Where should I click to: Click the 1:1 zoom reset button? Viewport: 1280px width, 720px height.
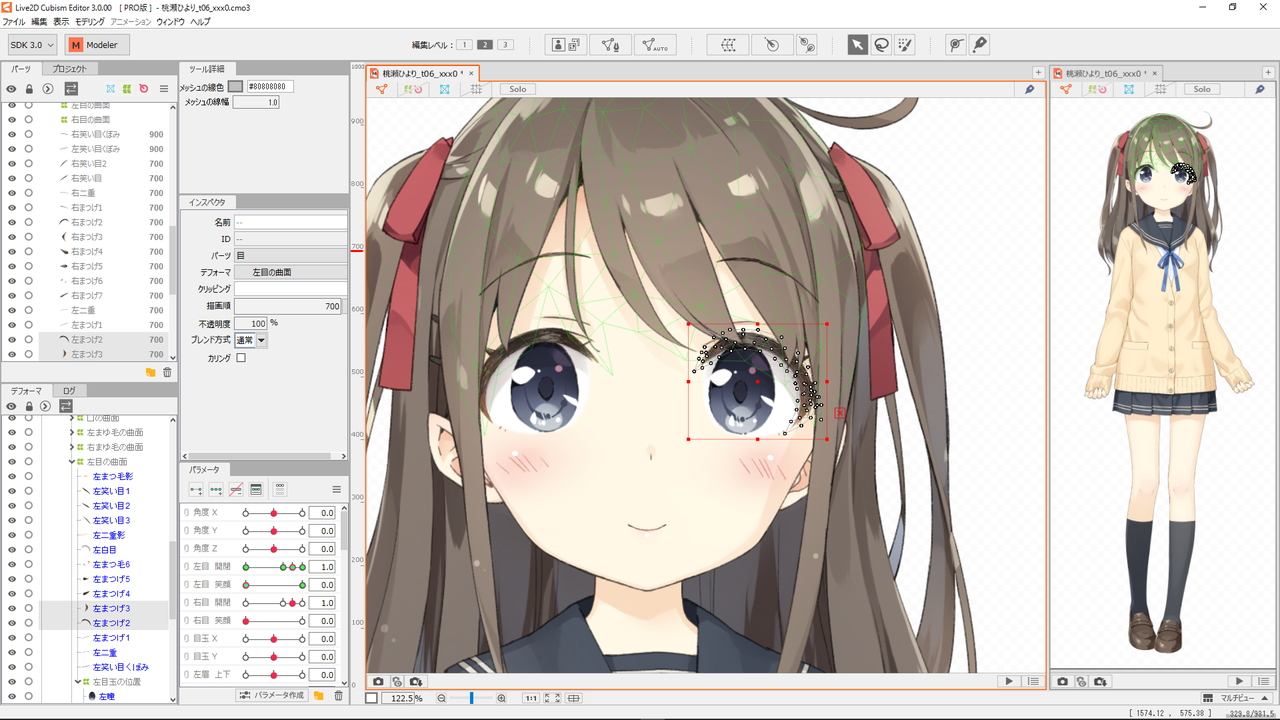click(x=531, y=698)
